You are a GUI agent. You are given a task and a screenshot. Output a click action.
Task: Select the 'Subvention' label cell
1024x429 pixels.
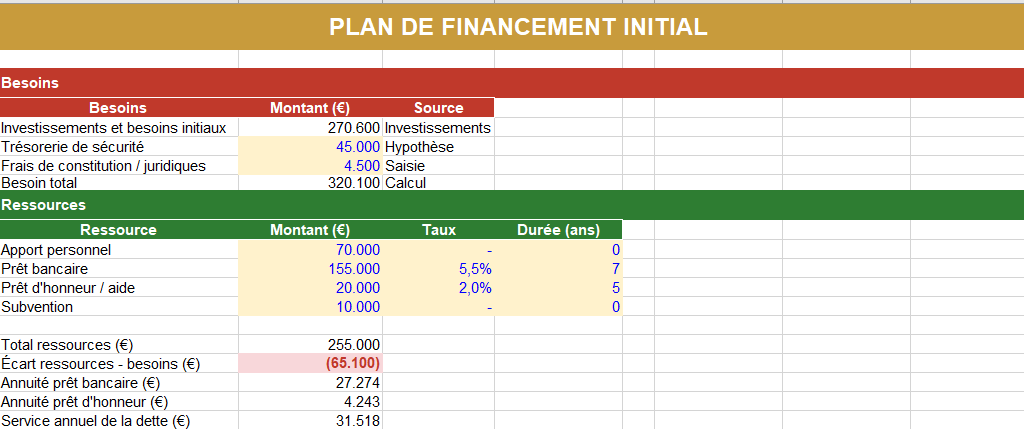pos(119,306)
